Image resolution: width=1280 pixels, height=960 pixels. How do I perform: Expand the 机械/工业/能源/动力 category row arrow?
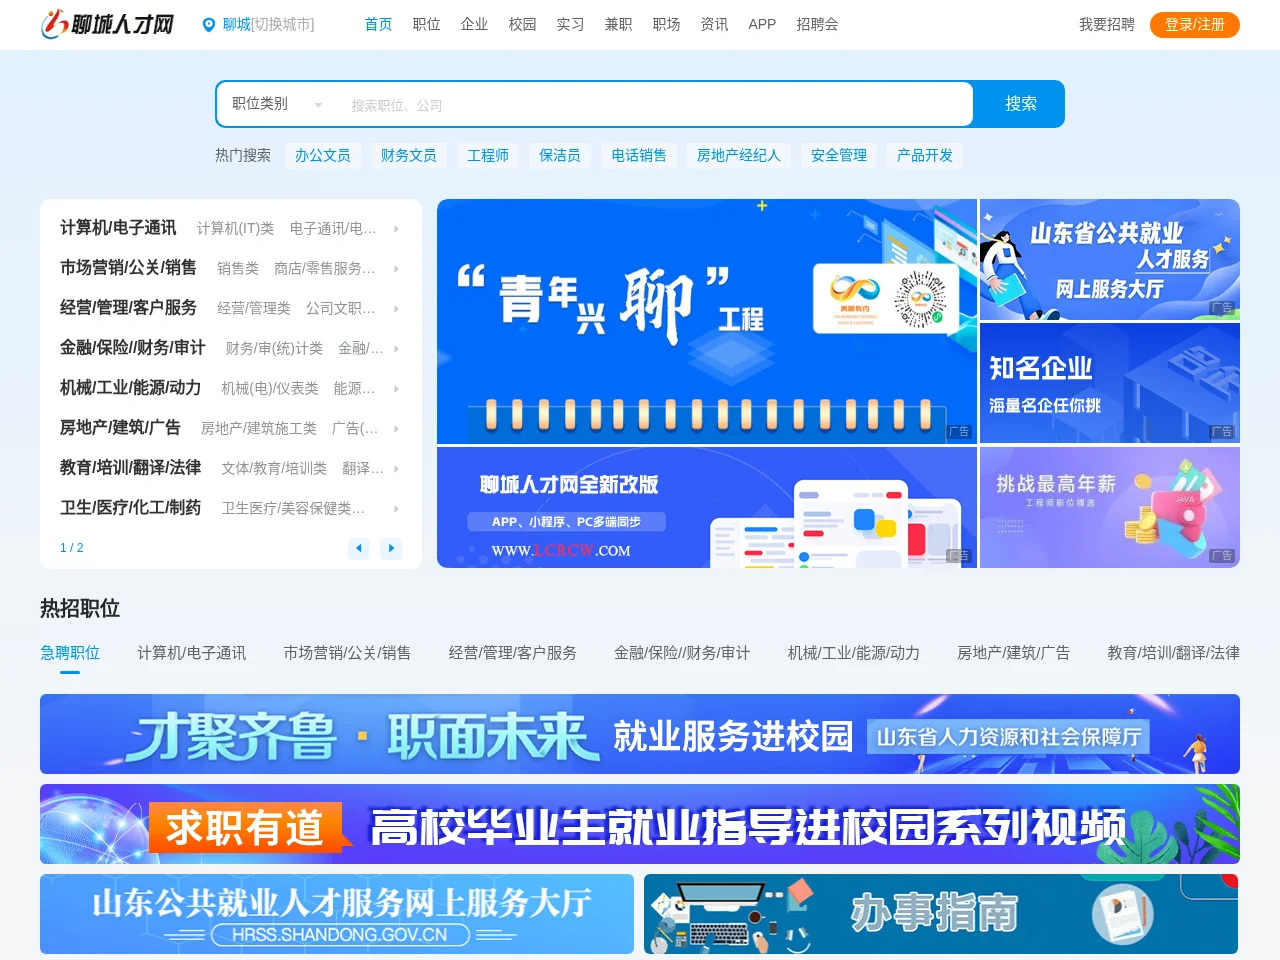[x=397, y=389]
